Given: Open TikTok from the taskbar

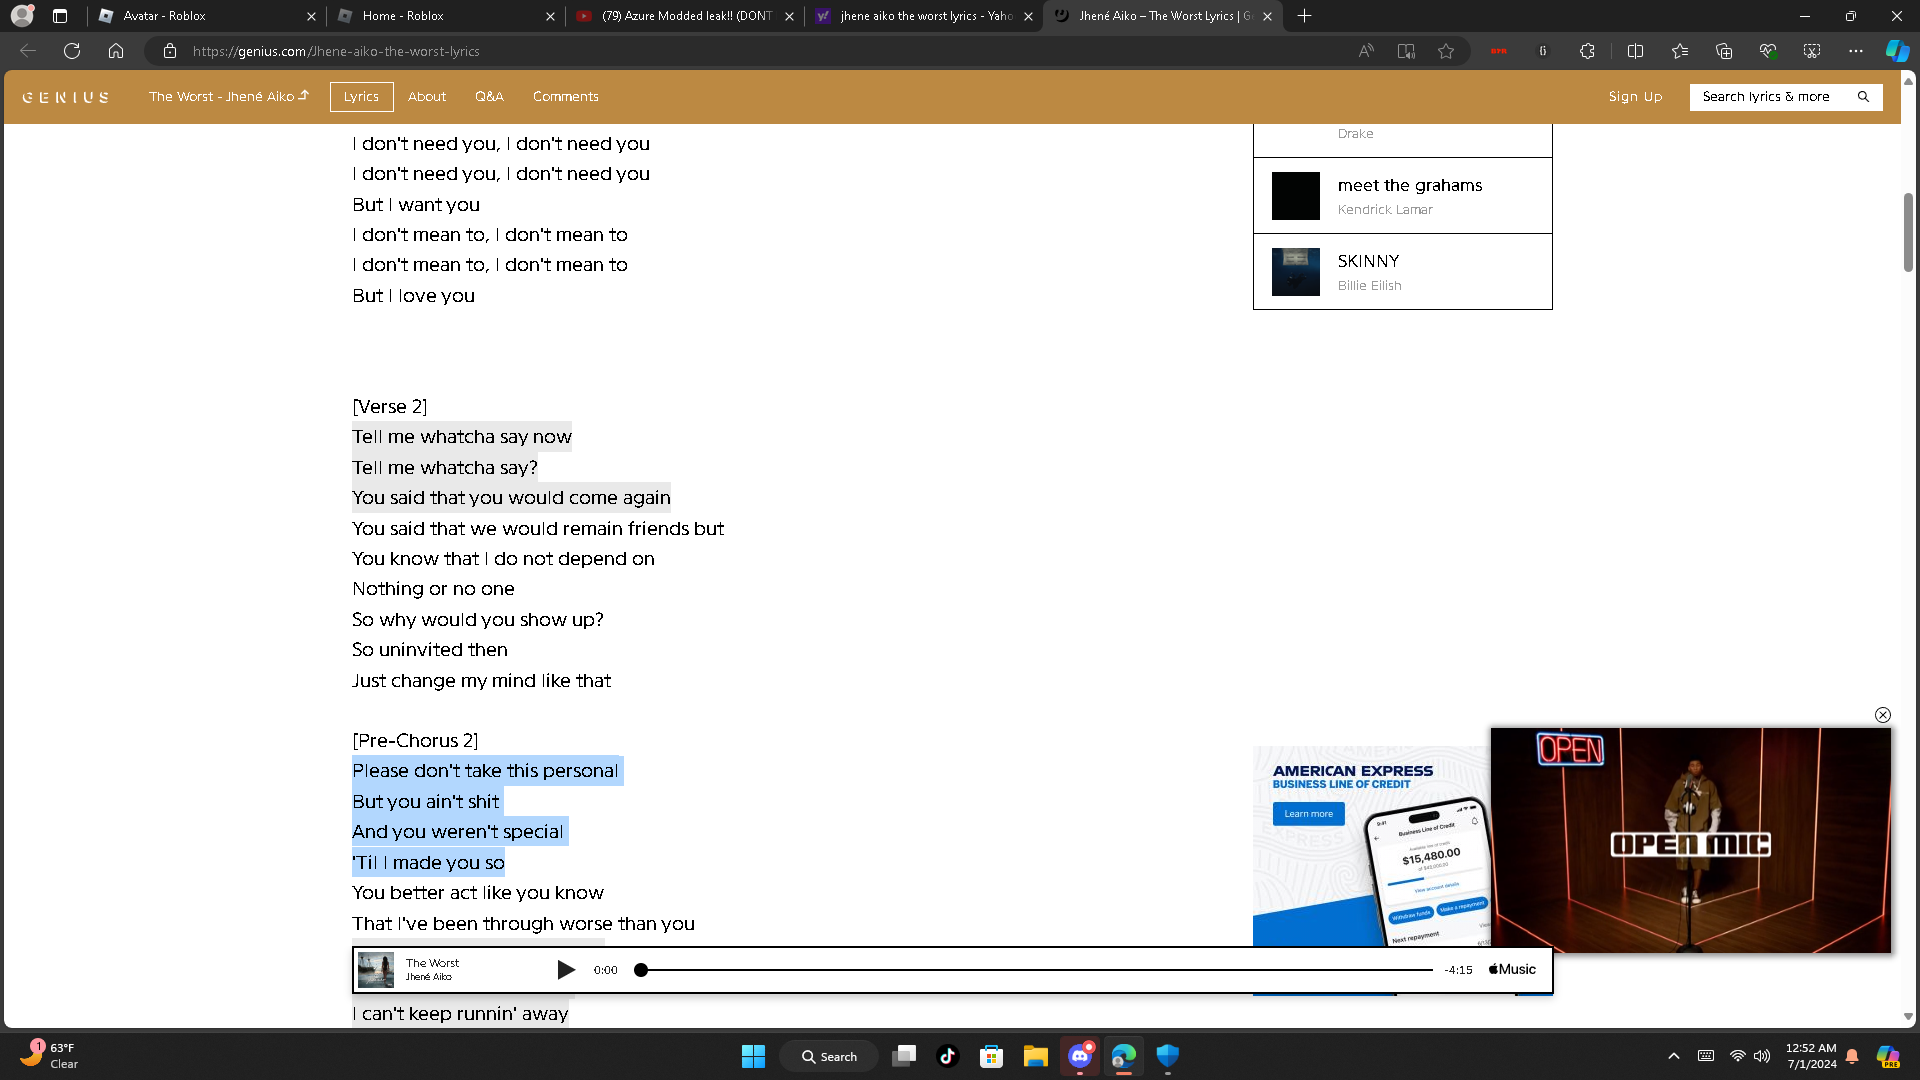Looking at the screenshot, I should tap(948, 1056).
